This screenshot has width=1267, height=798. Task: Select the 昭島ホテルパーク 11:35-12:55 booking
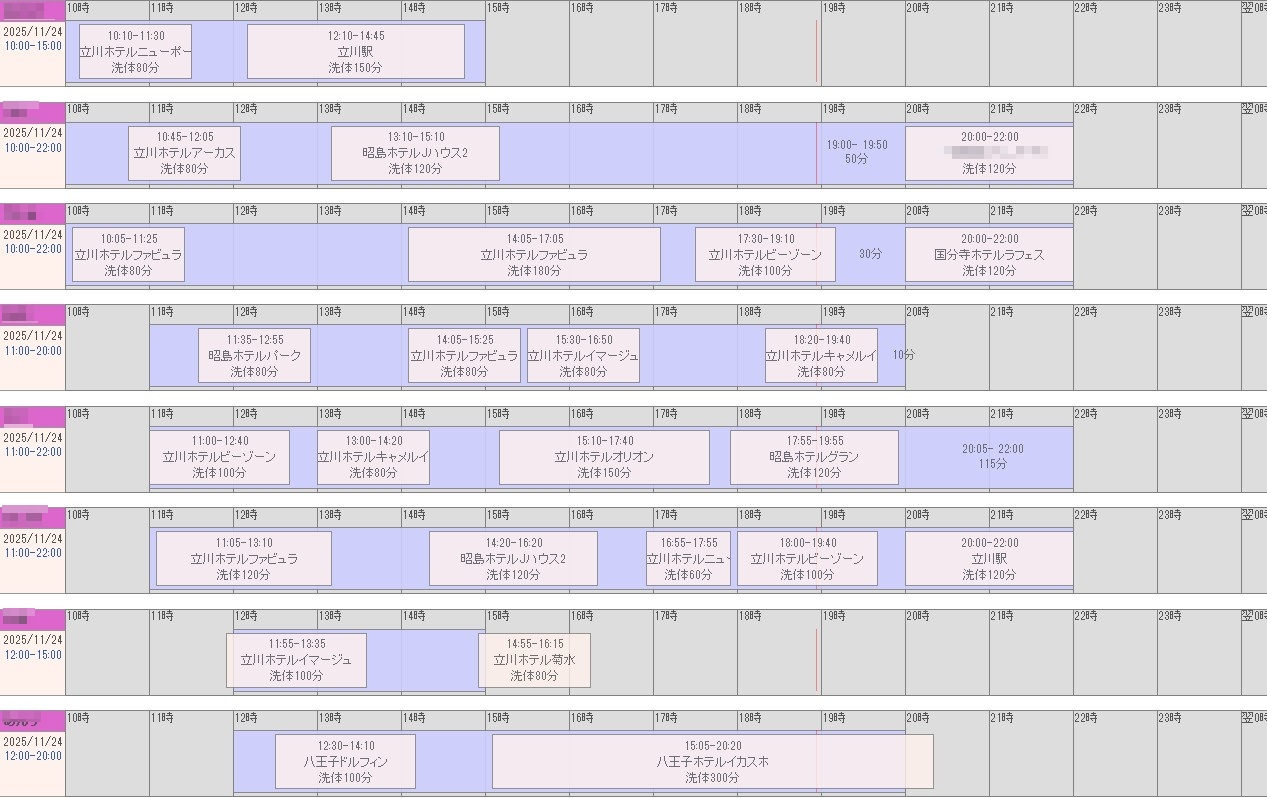pos(254,356)
